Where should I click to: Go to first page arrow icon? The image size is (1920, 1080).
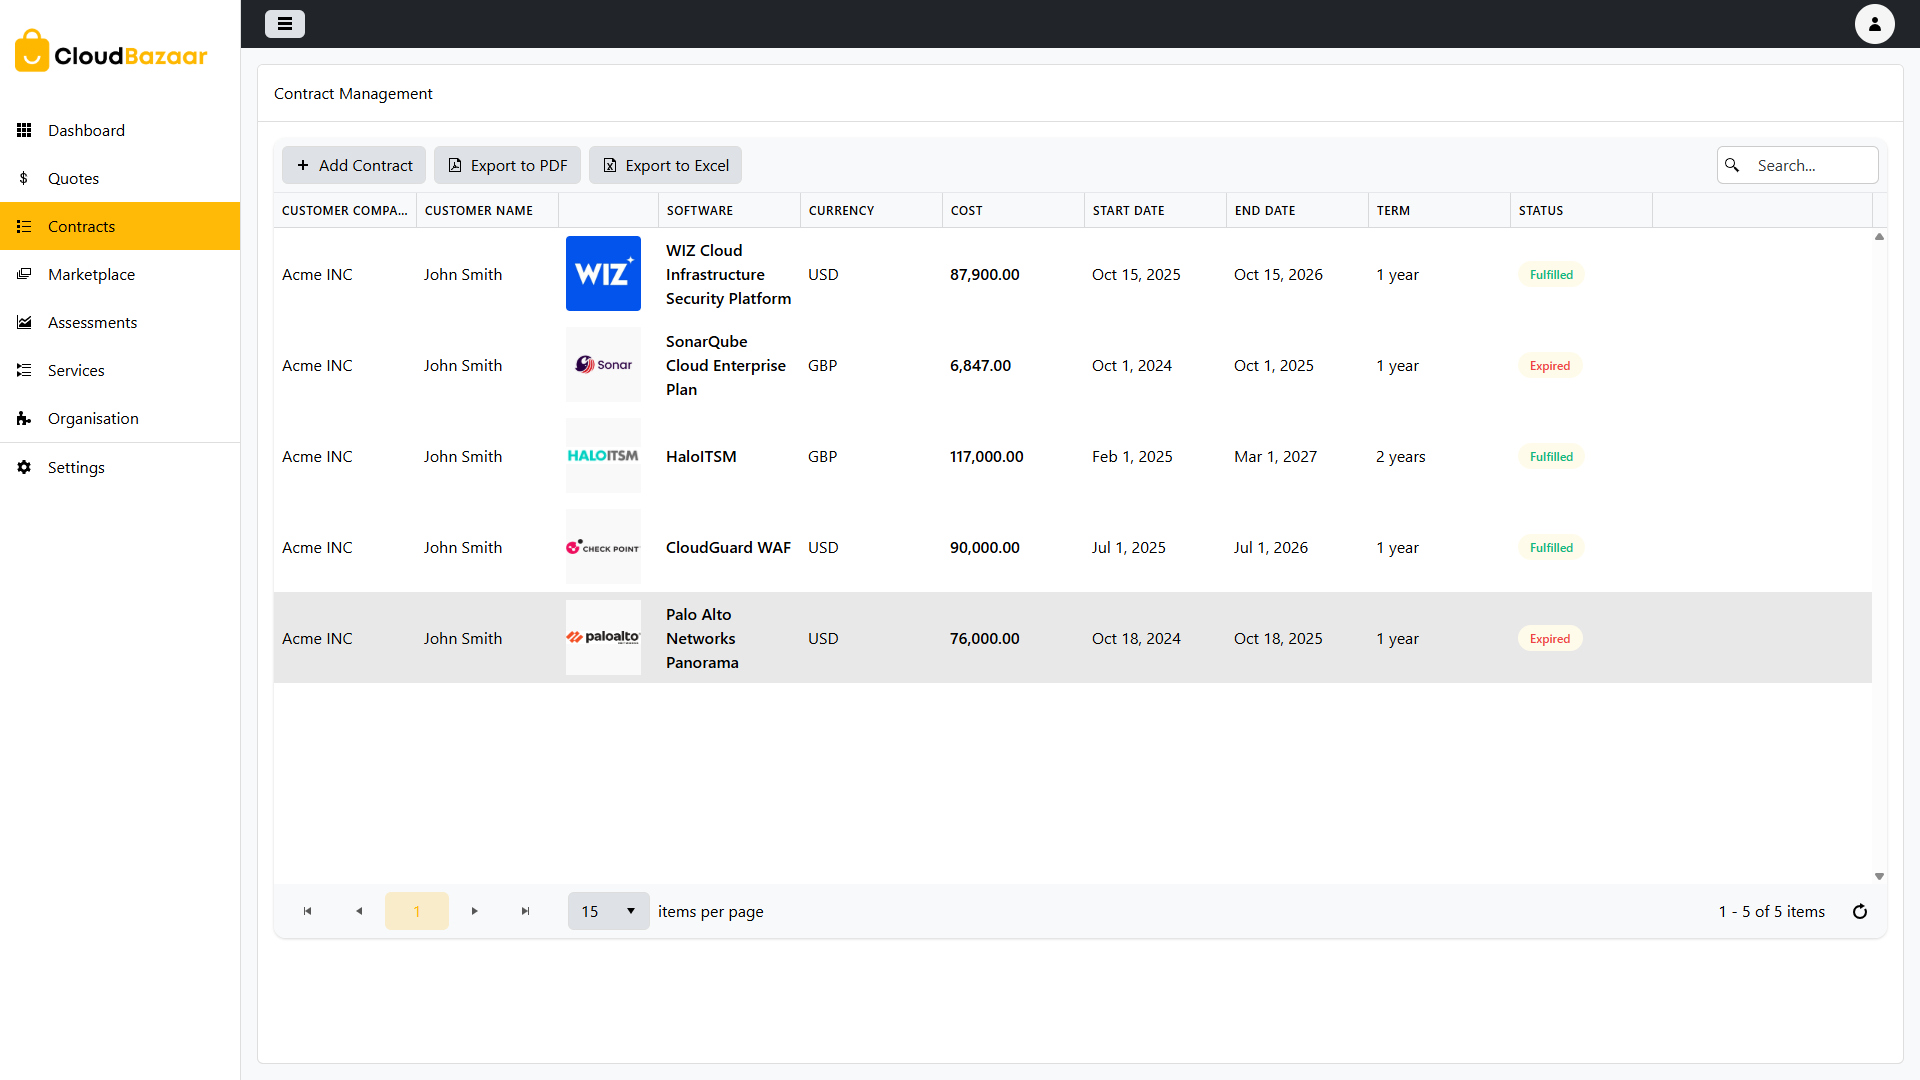point(308,911)
